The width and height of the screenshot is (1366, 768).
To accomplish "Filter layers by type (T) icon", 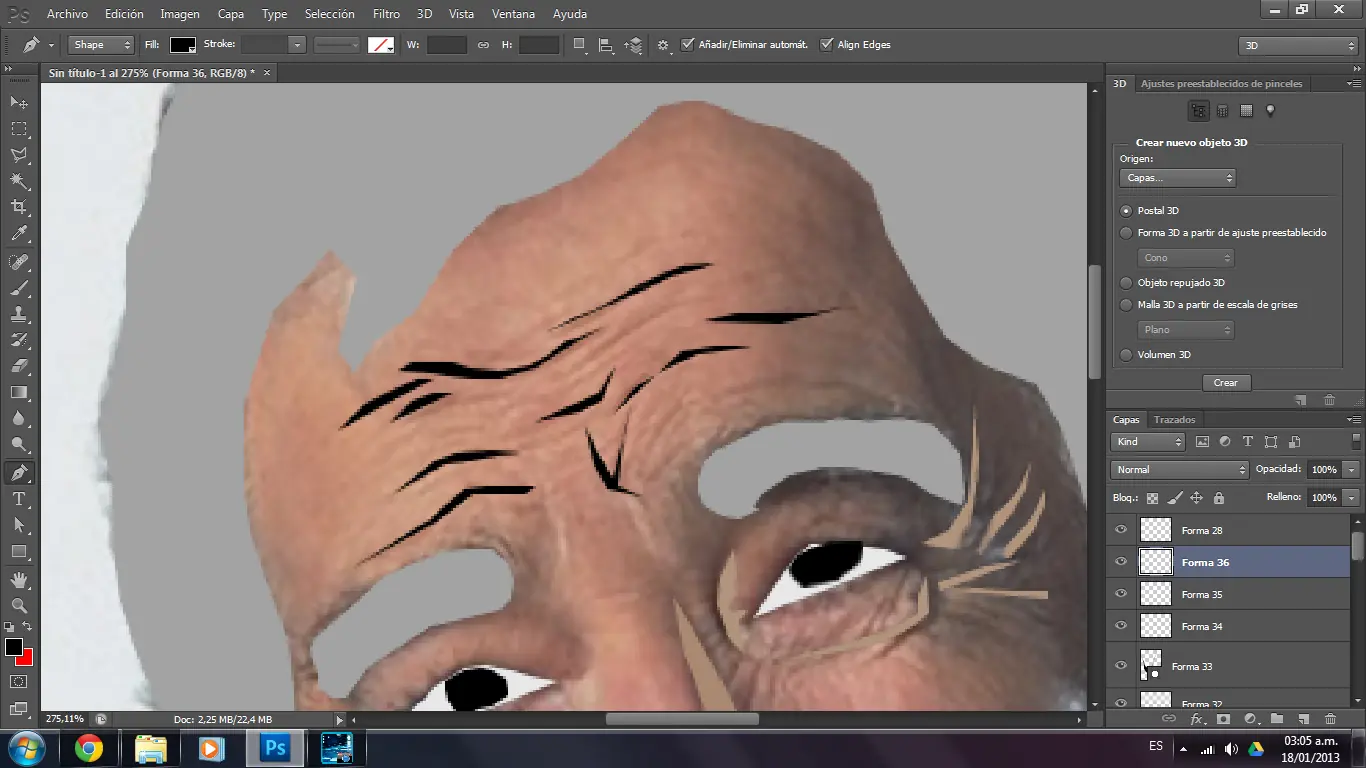I will pyautogui.click(x=1248, y=442).
